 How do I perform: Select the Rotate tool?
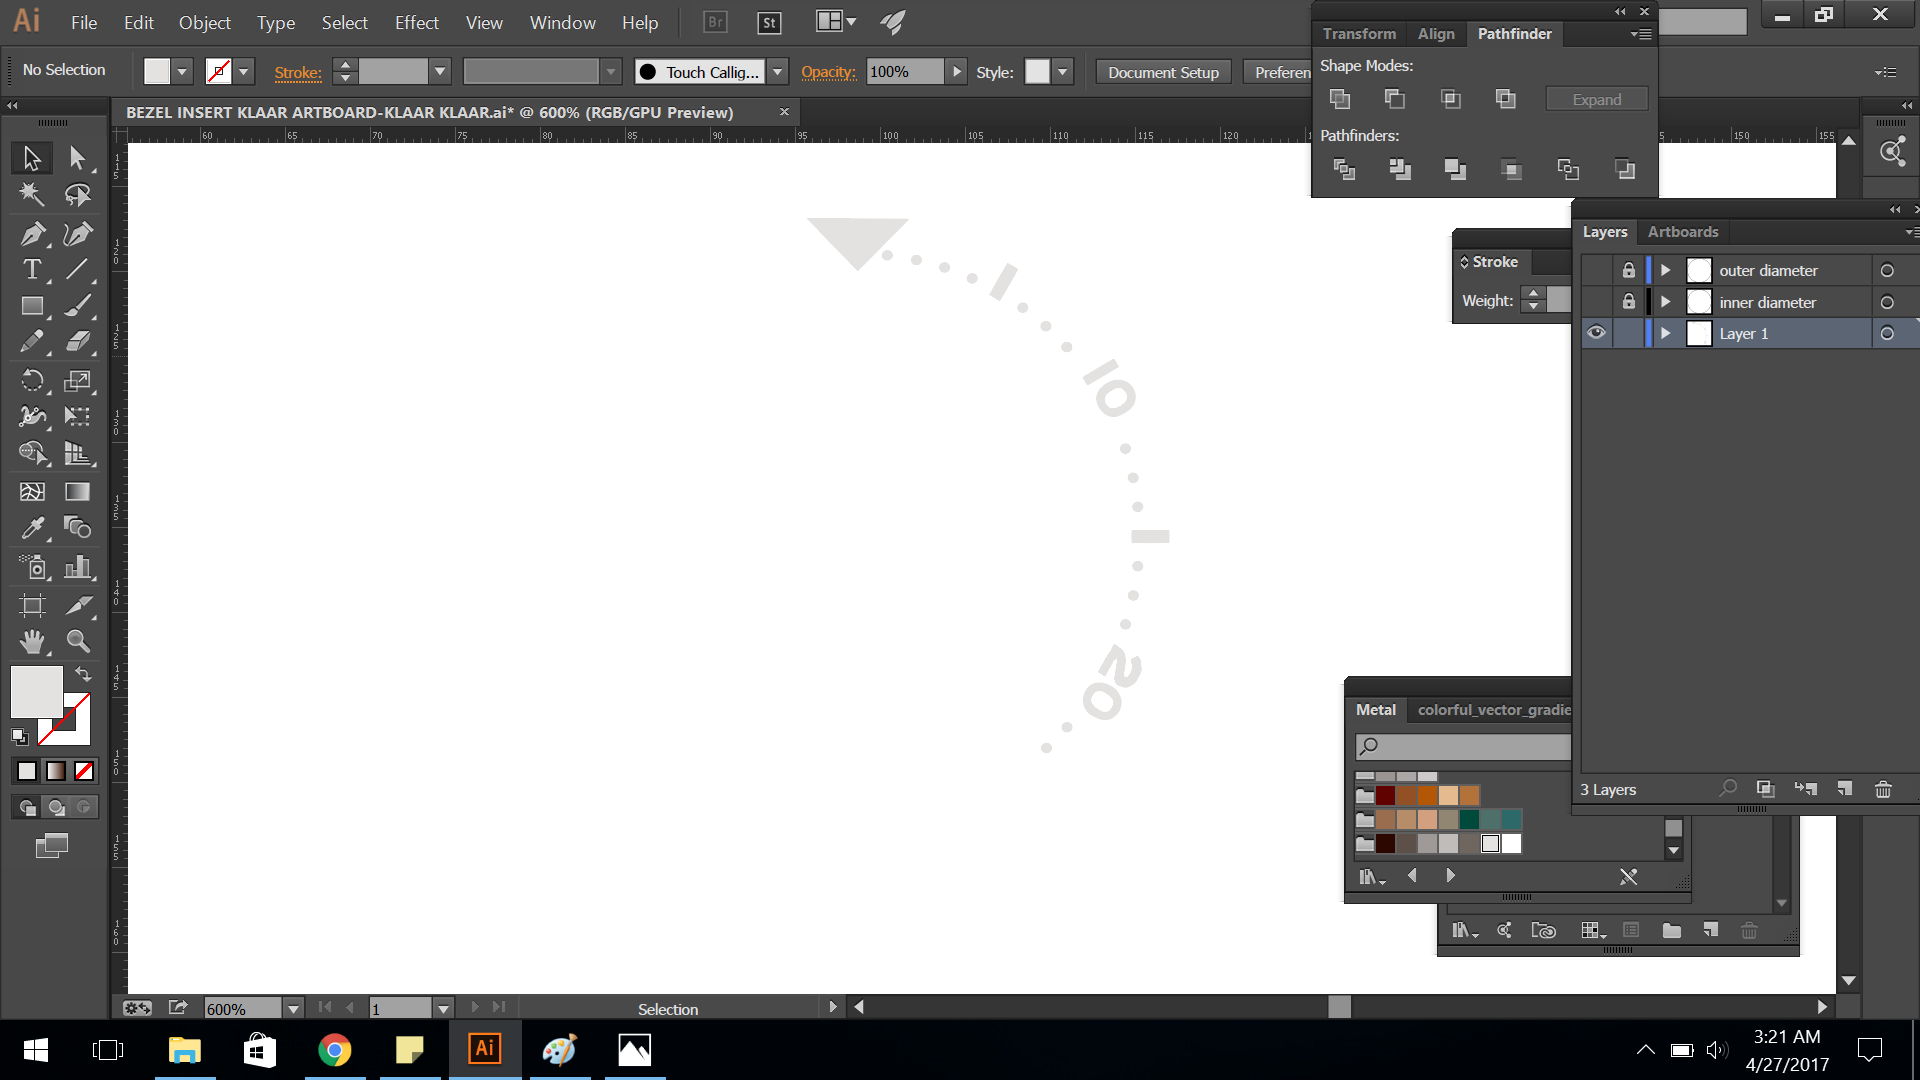(x=32, y=380)
